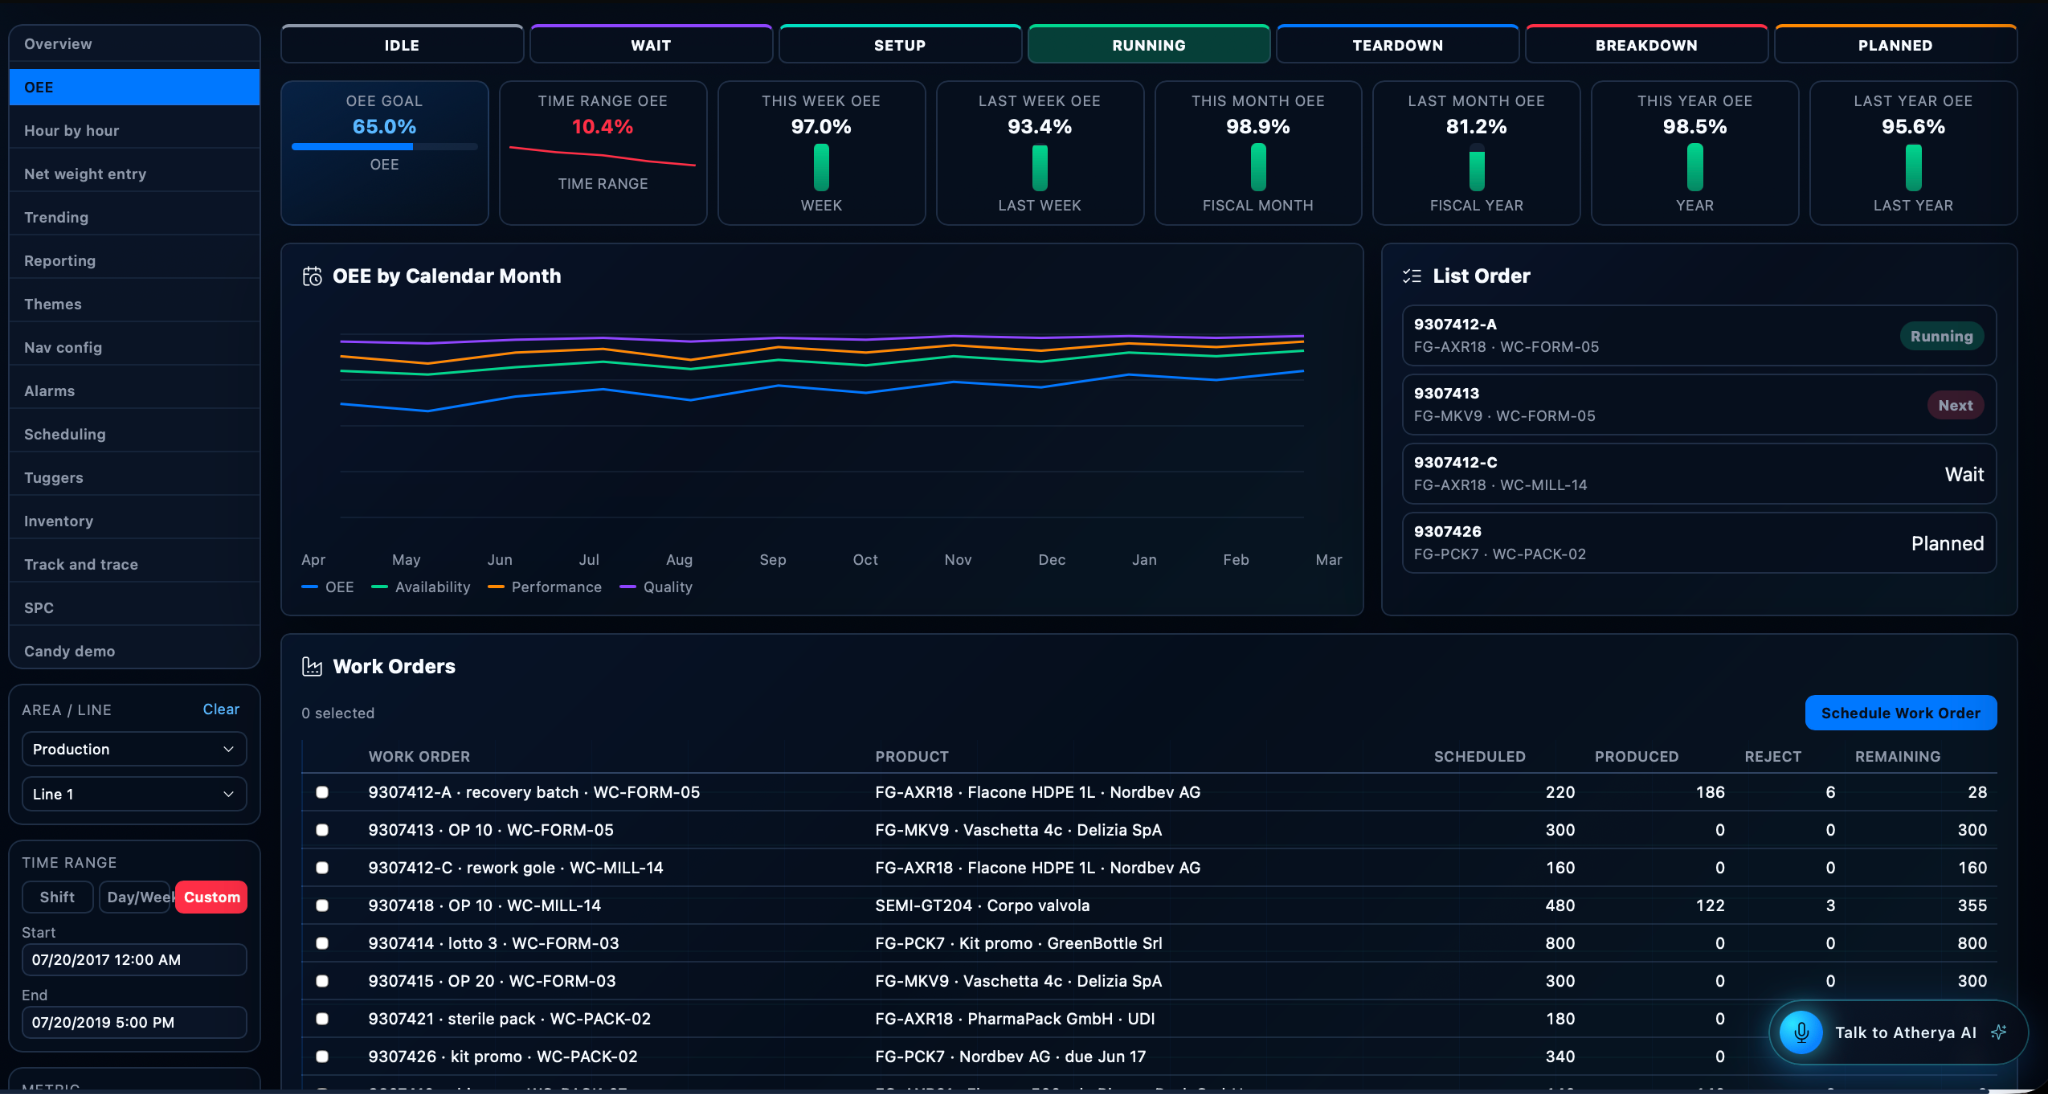The height and width of the screenshot is (1094, 2048).
Task: Check the 9307418 OP 10 row checkbox
Action: 322,905
